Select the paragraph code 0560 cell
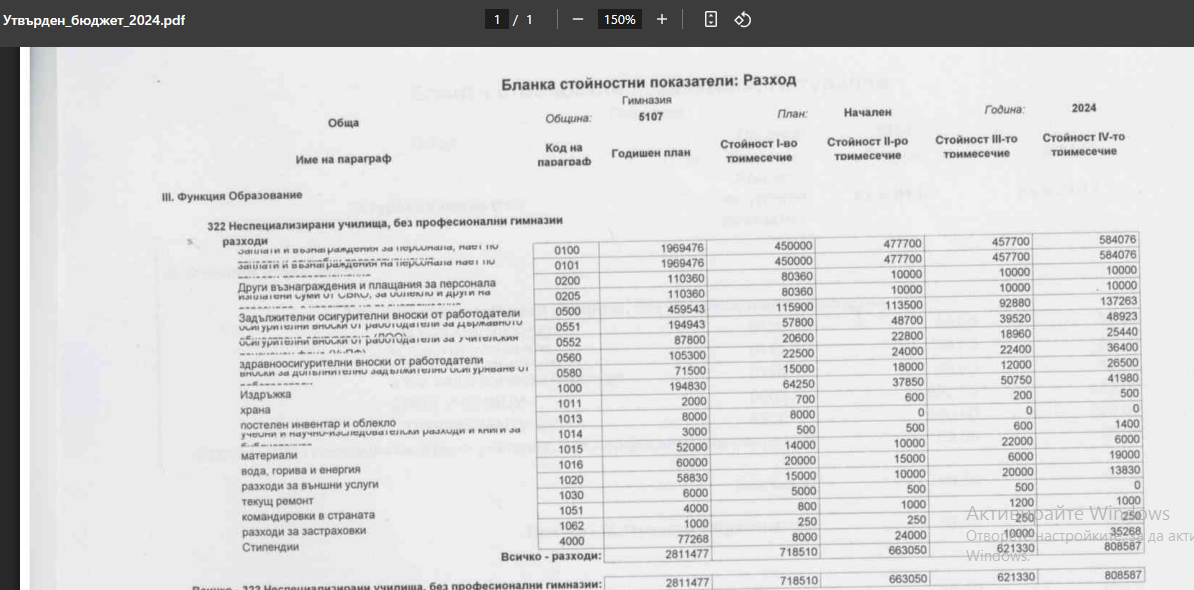The width and height of the screenshot is (1194, 590). (569, 358)
